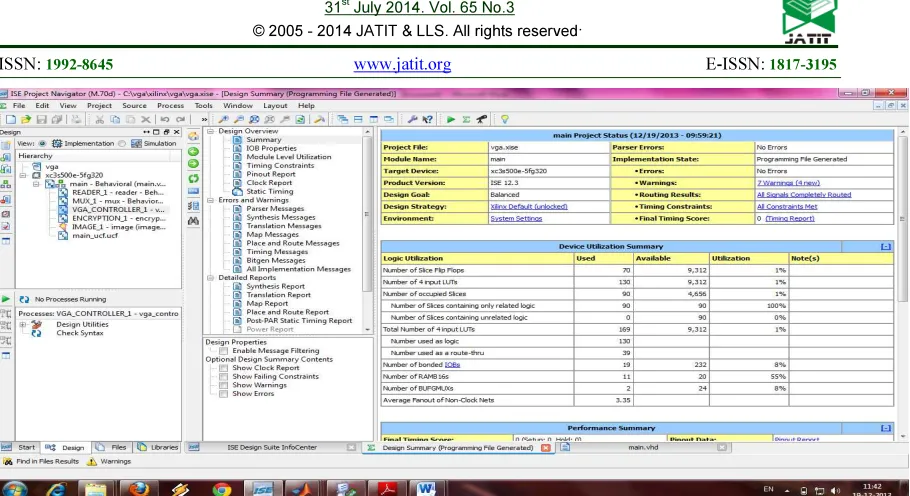The image size is (910, 496).
Task: Click the New file toolbar icon
Action: pyautogui.click(x=10, y=120)
